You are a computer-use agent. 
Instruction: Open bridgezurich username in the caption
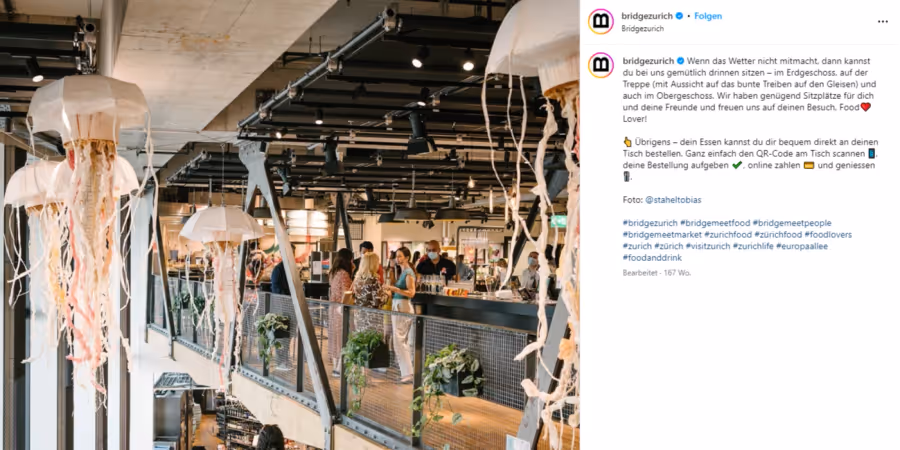(648, 61)
